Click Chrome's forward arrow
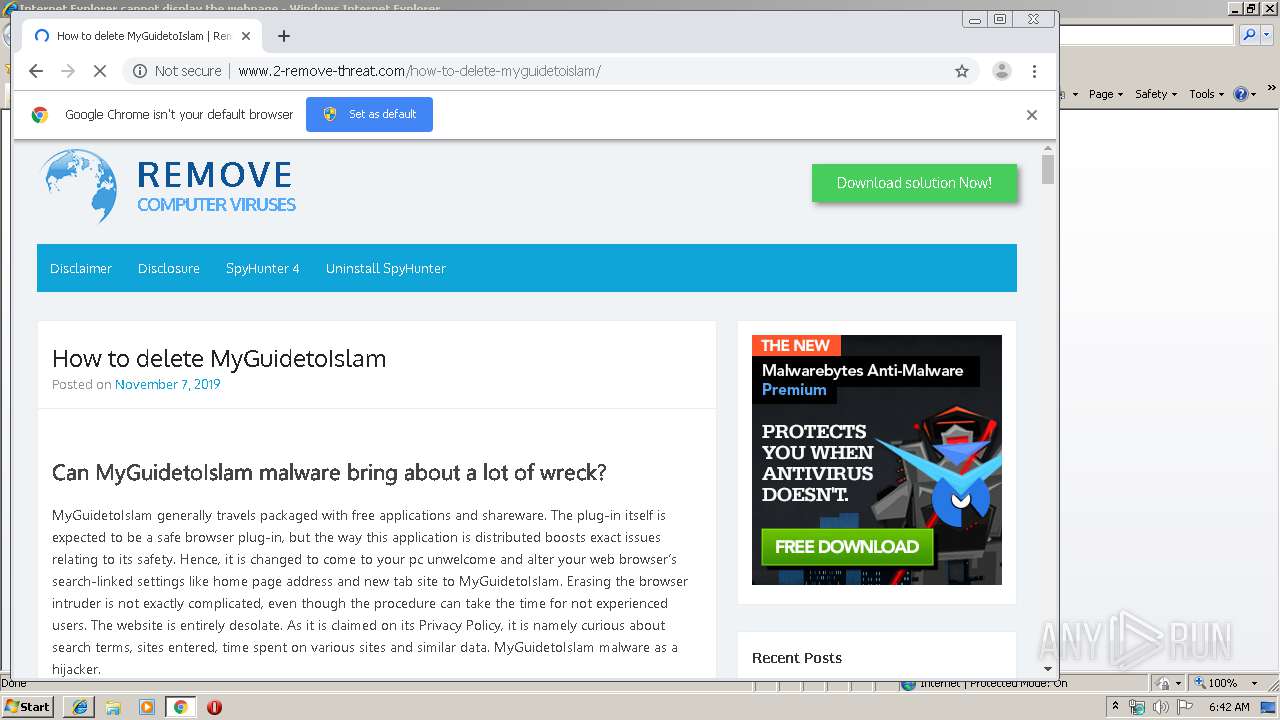Screen dimensions: 1280x720 click(68, 71)
